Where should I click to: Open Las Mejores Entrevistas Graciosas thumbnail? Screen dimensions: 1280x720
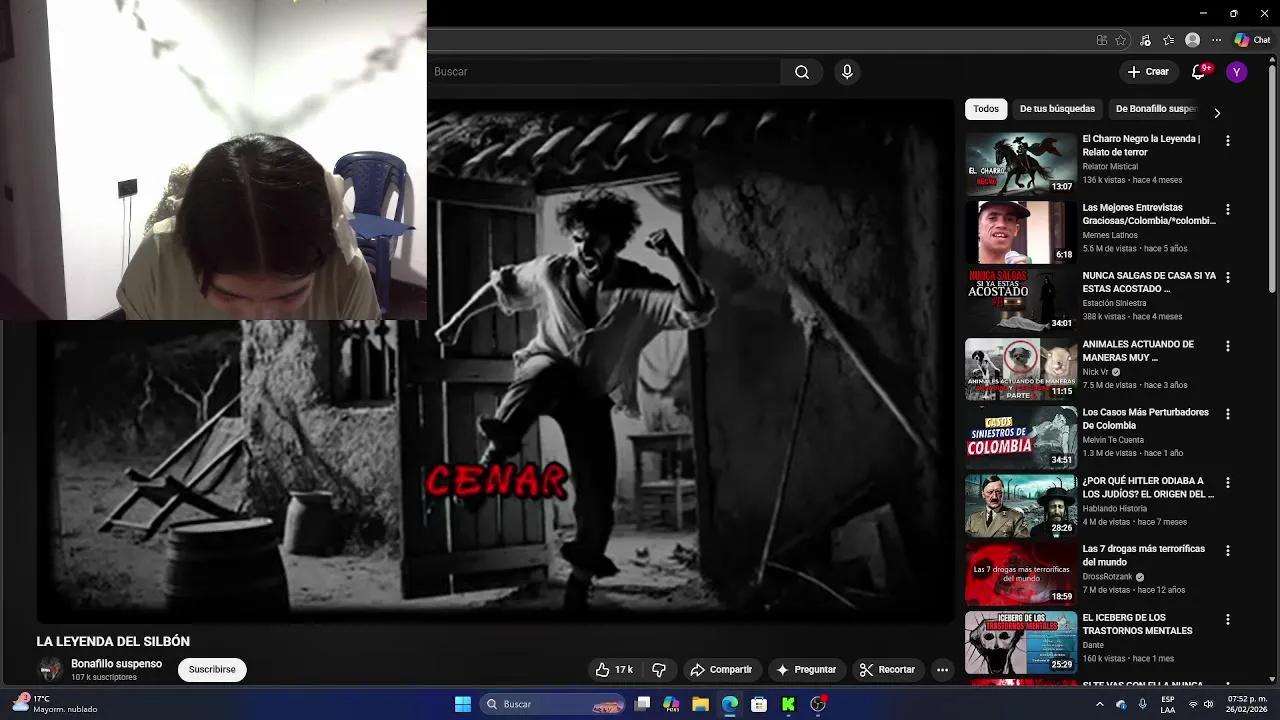coord(1021,232)
